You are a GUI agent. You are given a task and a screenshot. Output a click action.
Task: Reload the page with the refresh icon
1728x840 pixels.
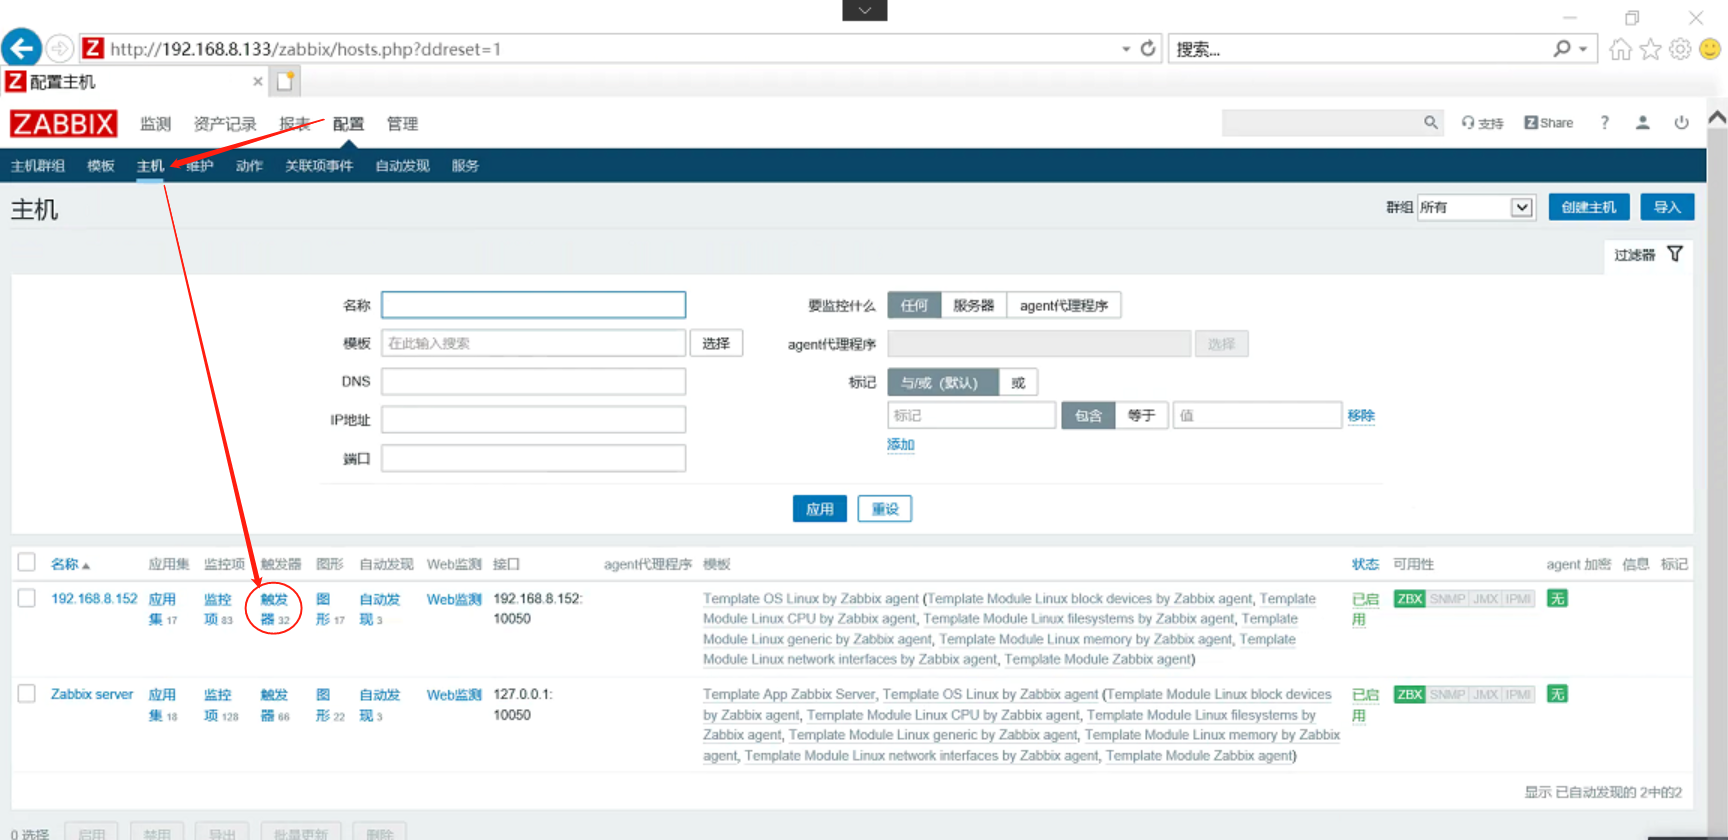(1148, 48)
